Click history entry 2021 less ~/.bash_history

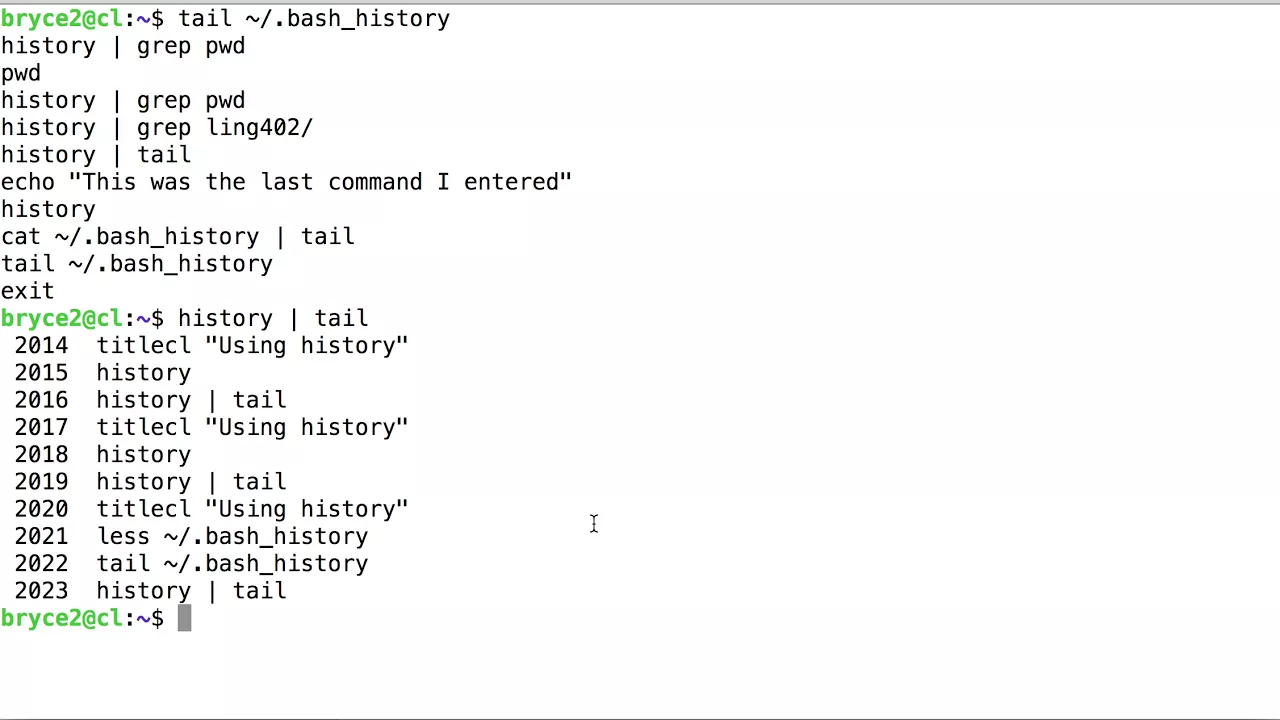(192, 537)
